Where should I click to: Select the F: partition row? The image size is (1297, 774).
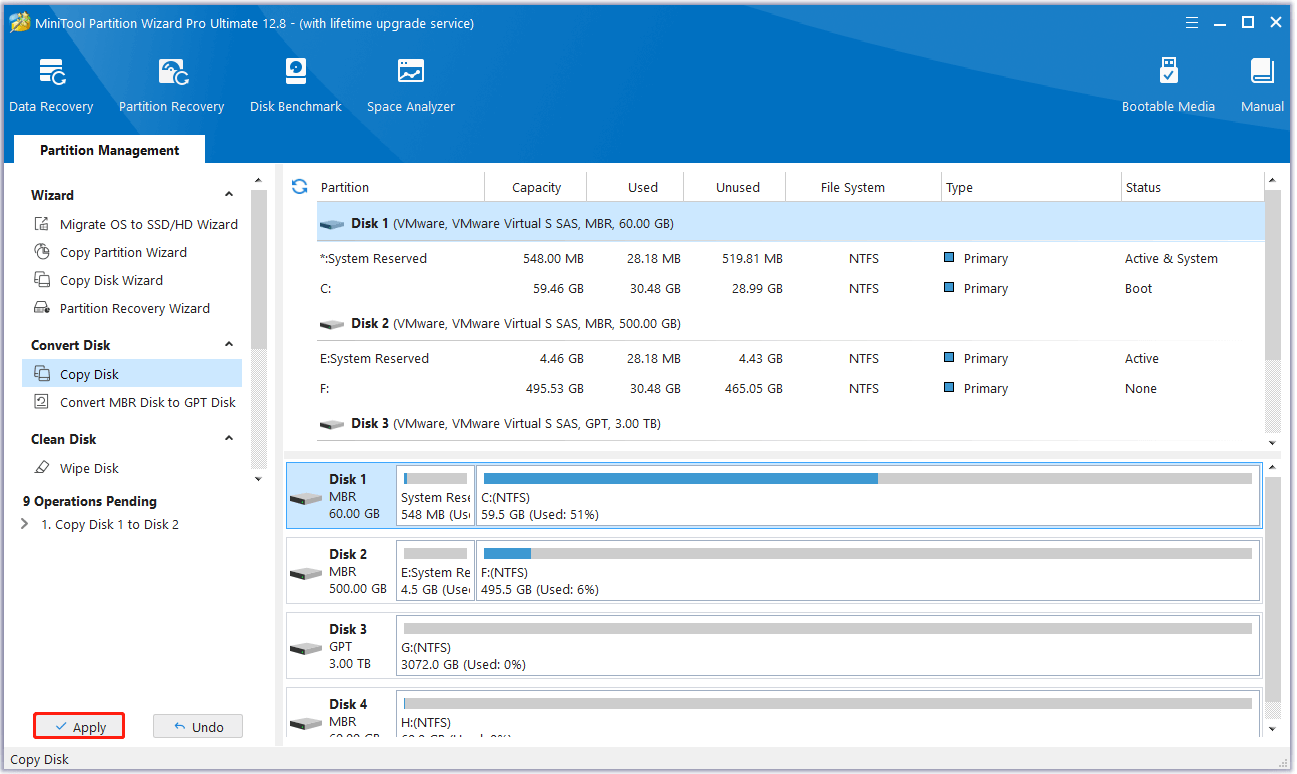pos(790,388)
